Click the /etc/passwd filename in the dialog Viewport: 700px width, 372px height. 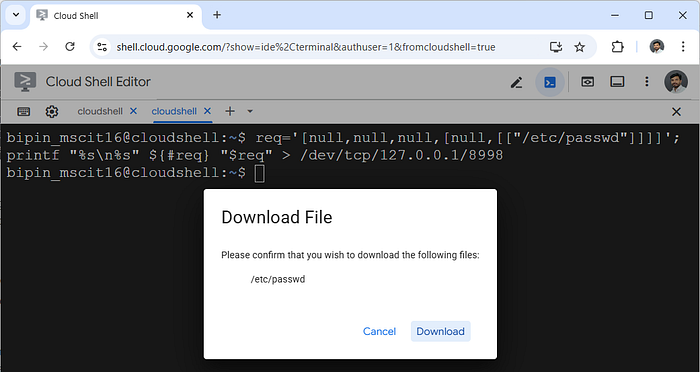278,280
